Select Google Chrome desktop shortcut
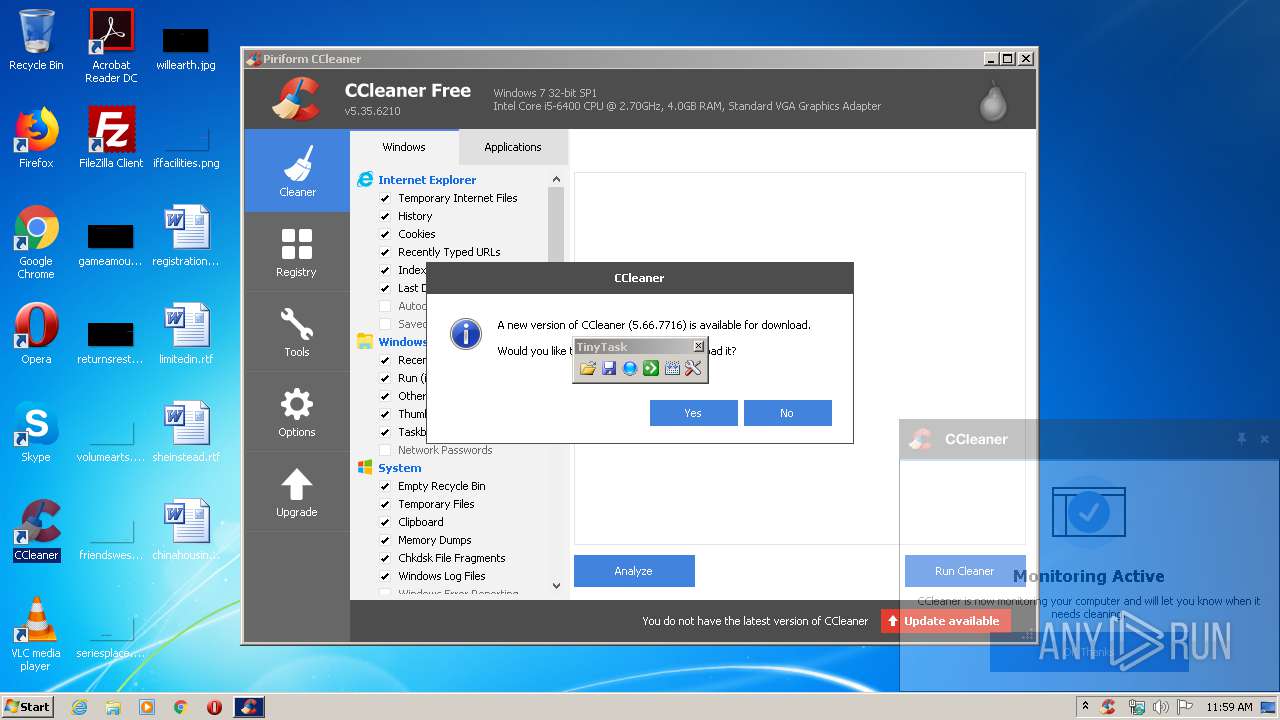 pos(36,242)
